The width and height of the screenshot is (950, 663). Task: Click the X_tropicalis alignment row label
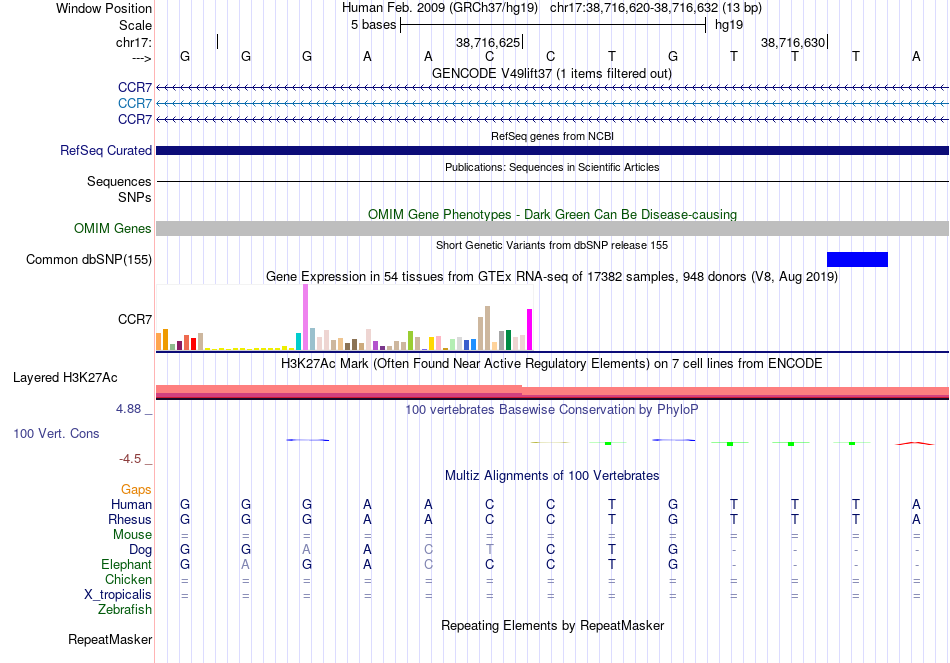click(118, 595)
